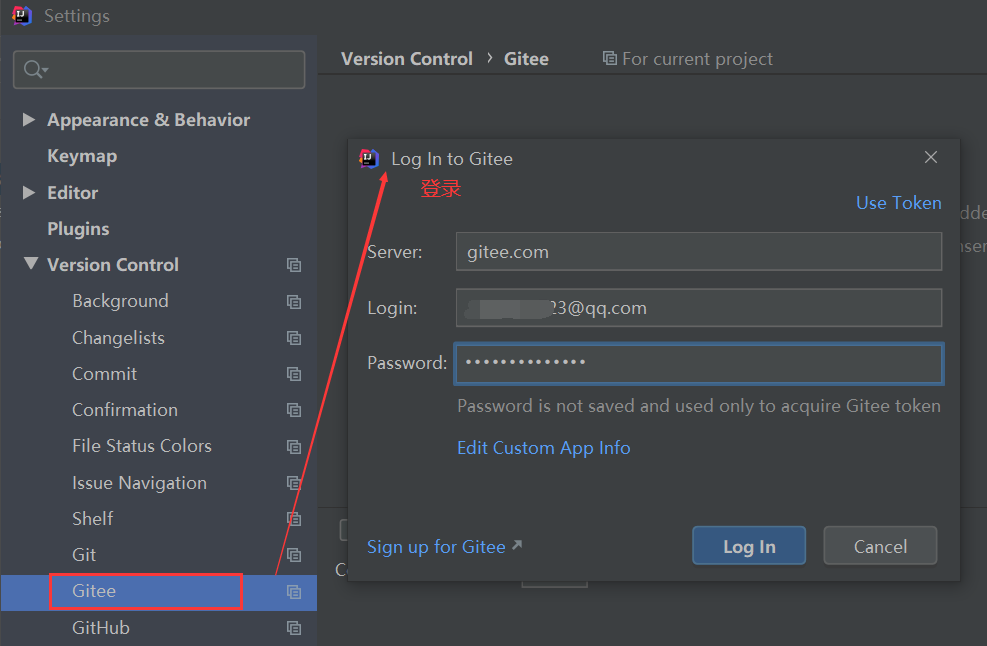Switch to Use Token login
This screenshot has width=987, height=646.
coord(898,203)
